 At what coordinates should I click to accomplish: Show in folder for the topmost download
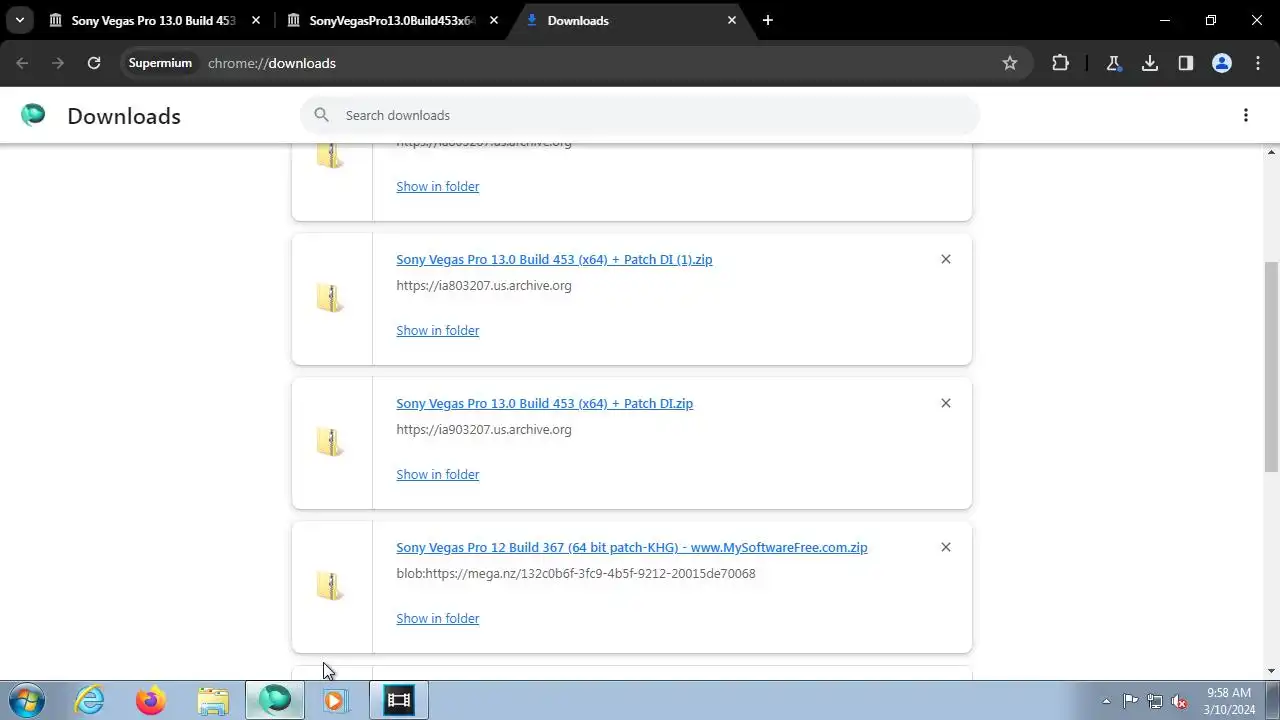(438, 186)
